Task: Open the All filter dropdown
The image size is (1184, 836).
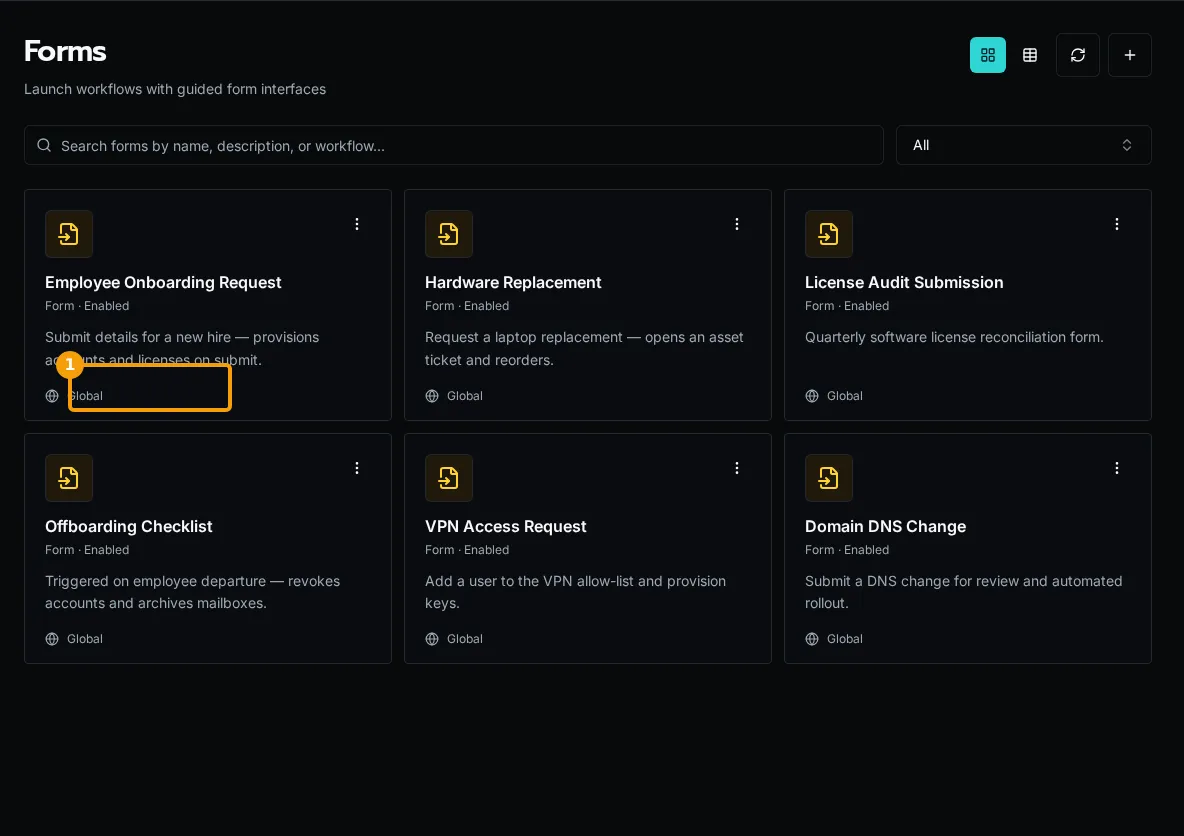Action: click(x=1023, y=145)
